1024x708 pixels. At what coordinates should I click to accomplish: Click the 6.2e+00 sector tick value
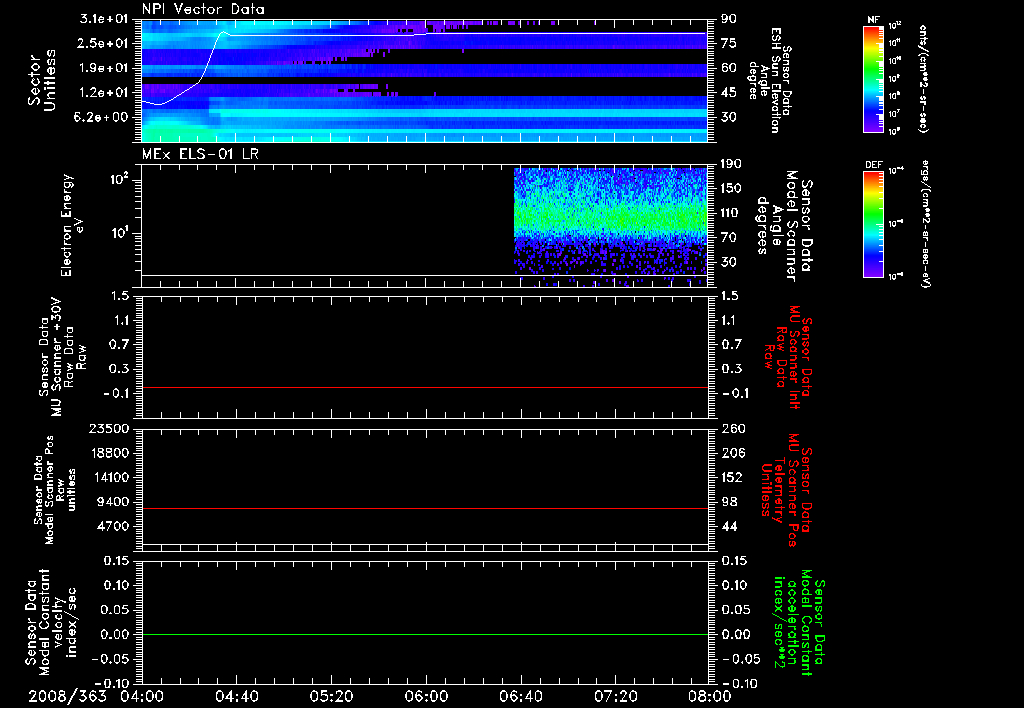click(x=103, y=117)
